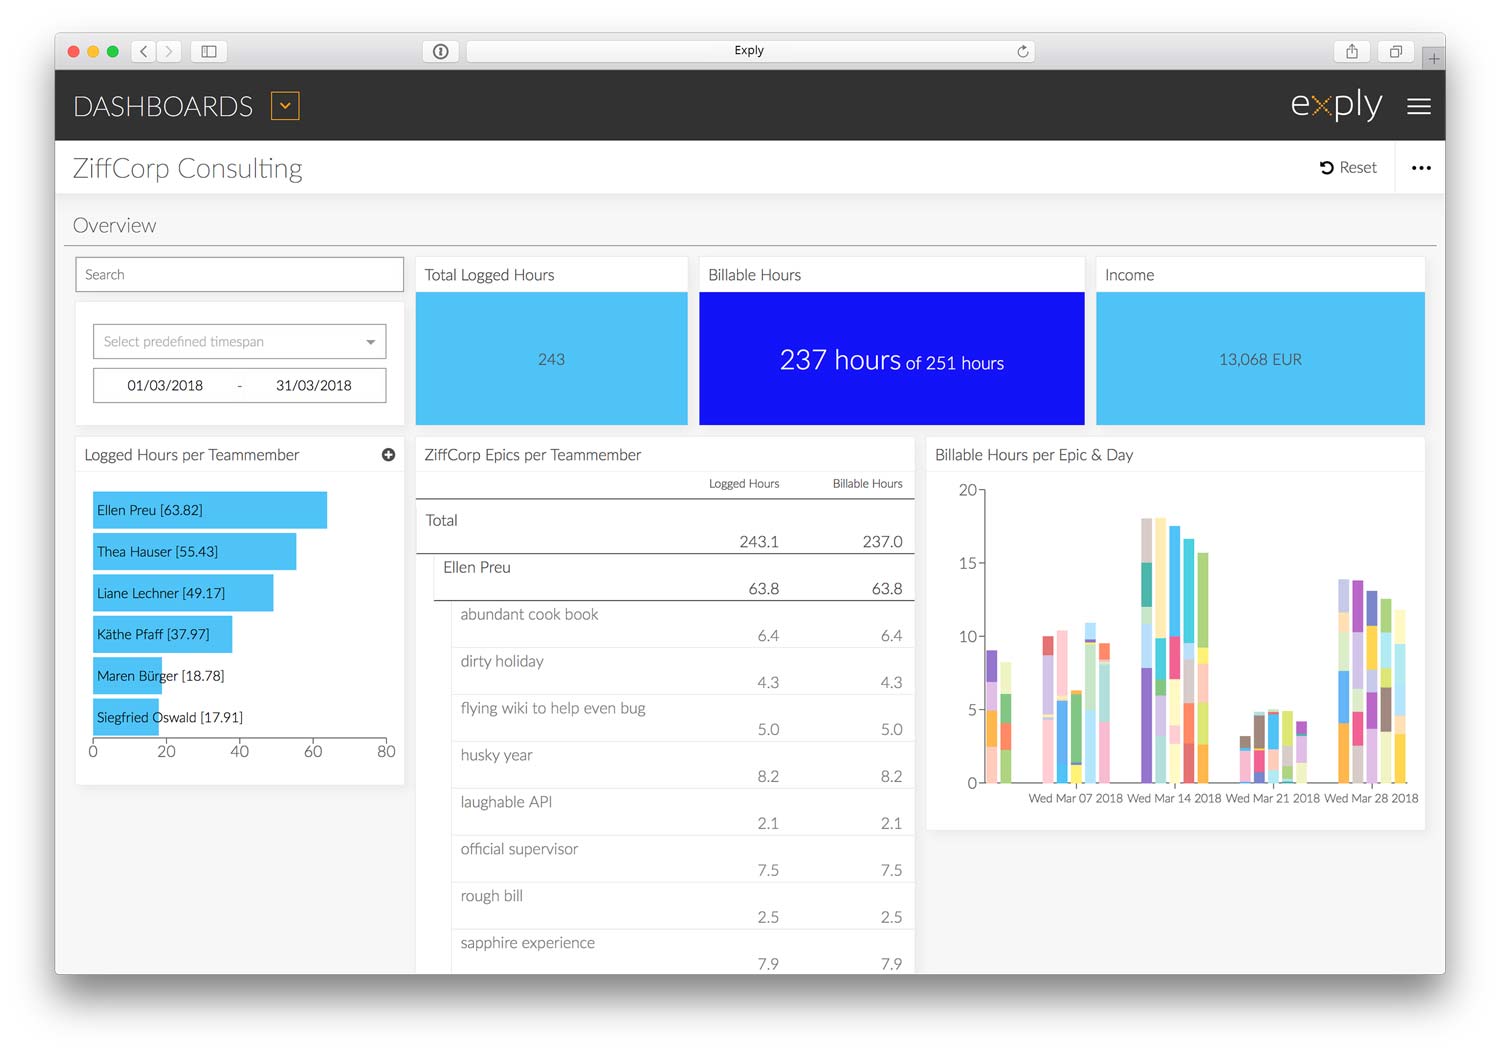Expand the Logged Hours per Teammember widget
Image resolution: width=1500 pixels, height=1054 pixels.
click(x=388, y=455)
